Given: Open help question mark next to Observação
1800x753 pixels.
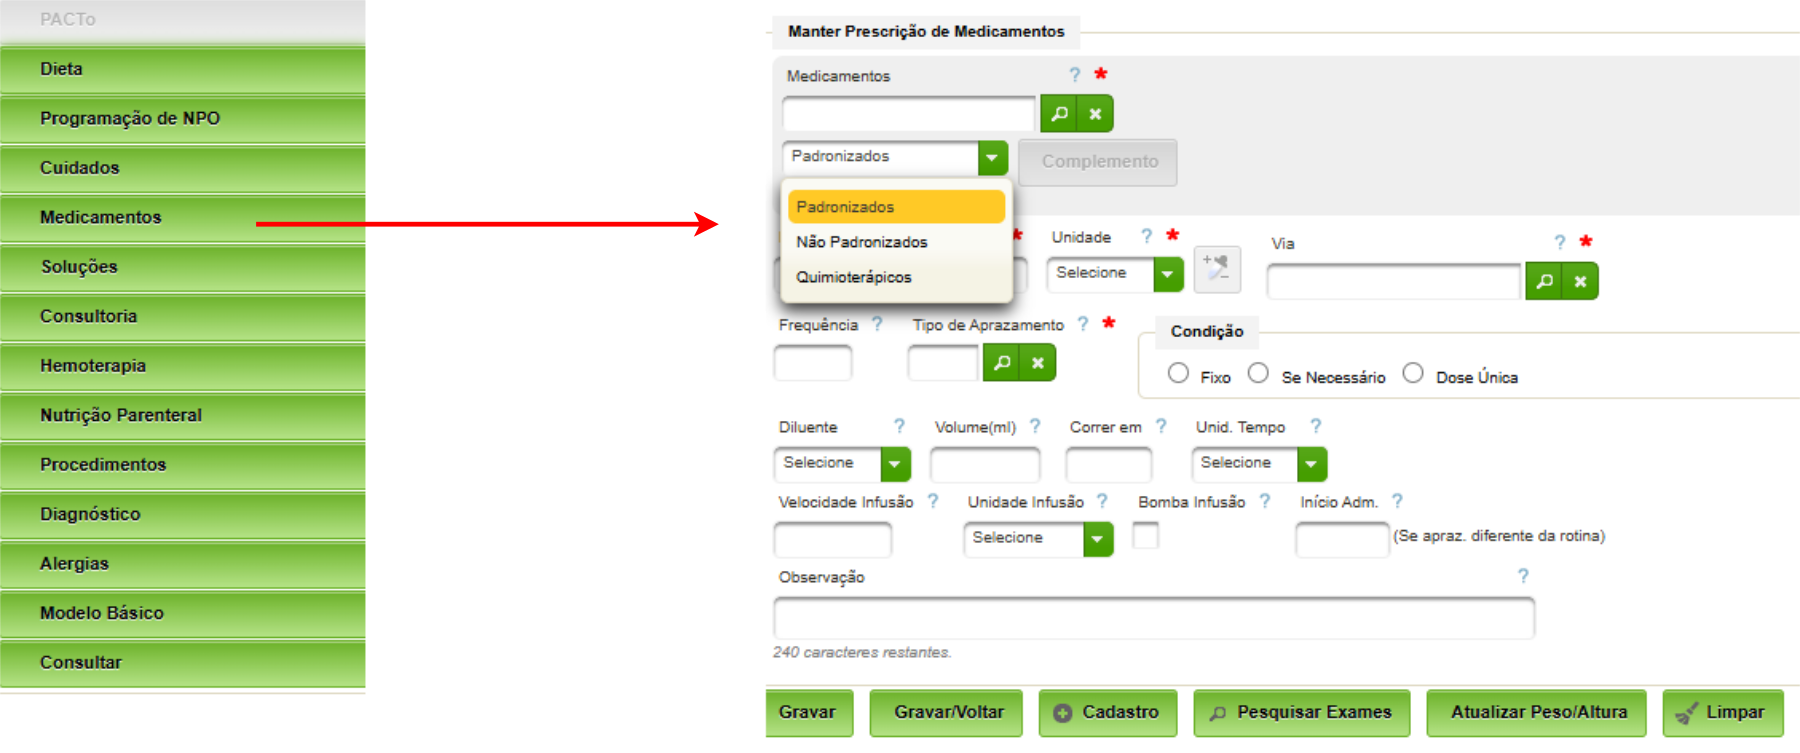Looking at the screenshot, I should tap(1522, 576).
